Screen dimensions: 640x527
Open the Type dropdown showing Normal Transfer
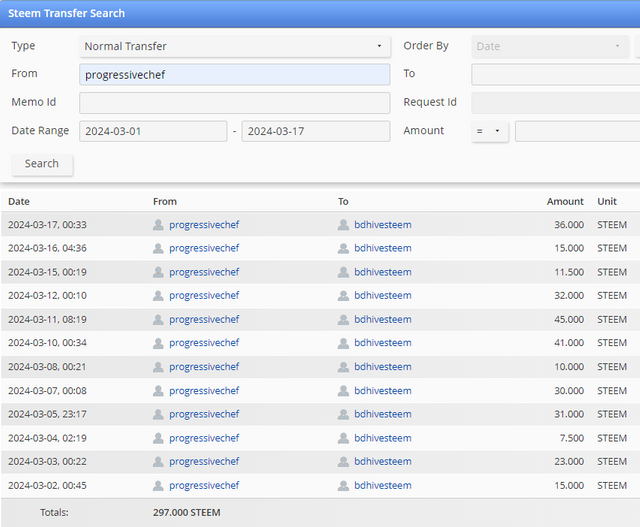tap(235, 46)
